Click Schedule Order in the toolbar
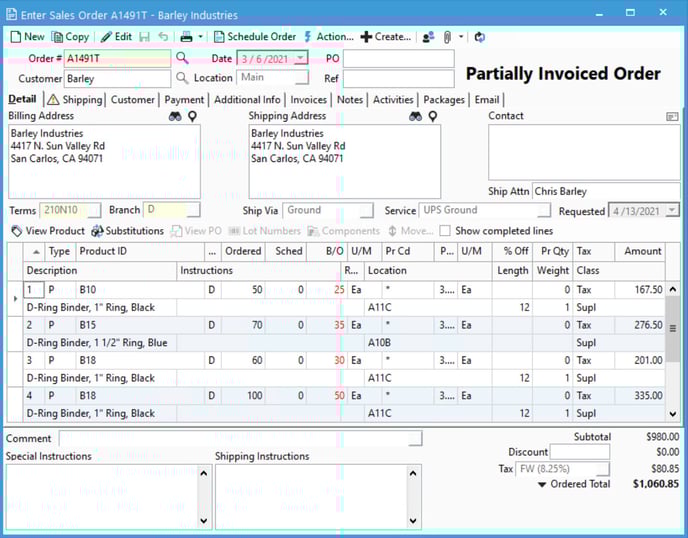 (x=255, y=37)
